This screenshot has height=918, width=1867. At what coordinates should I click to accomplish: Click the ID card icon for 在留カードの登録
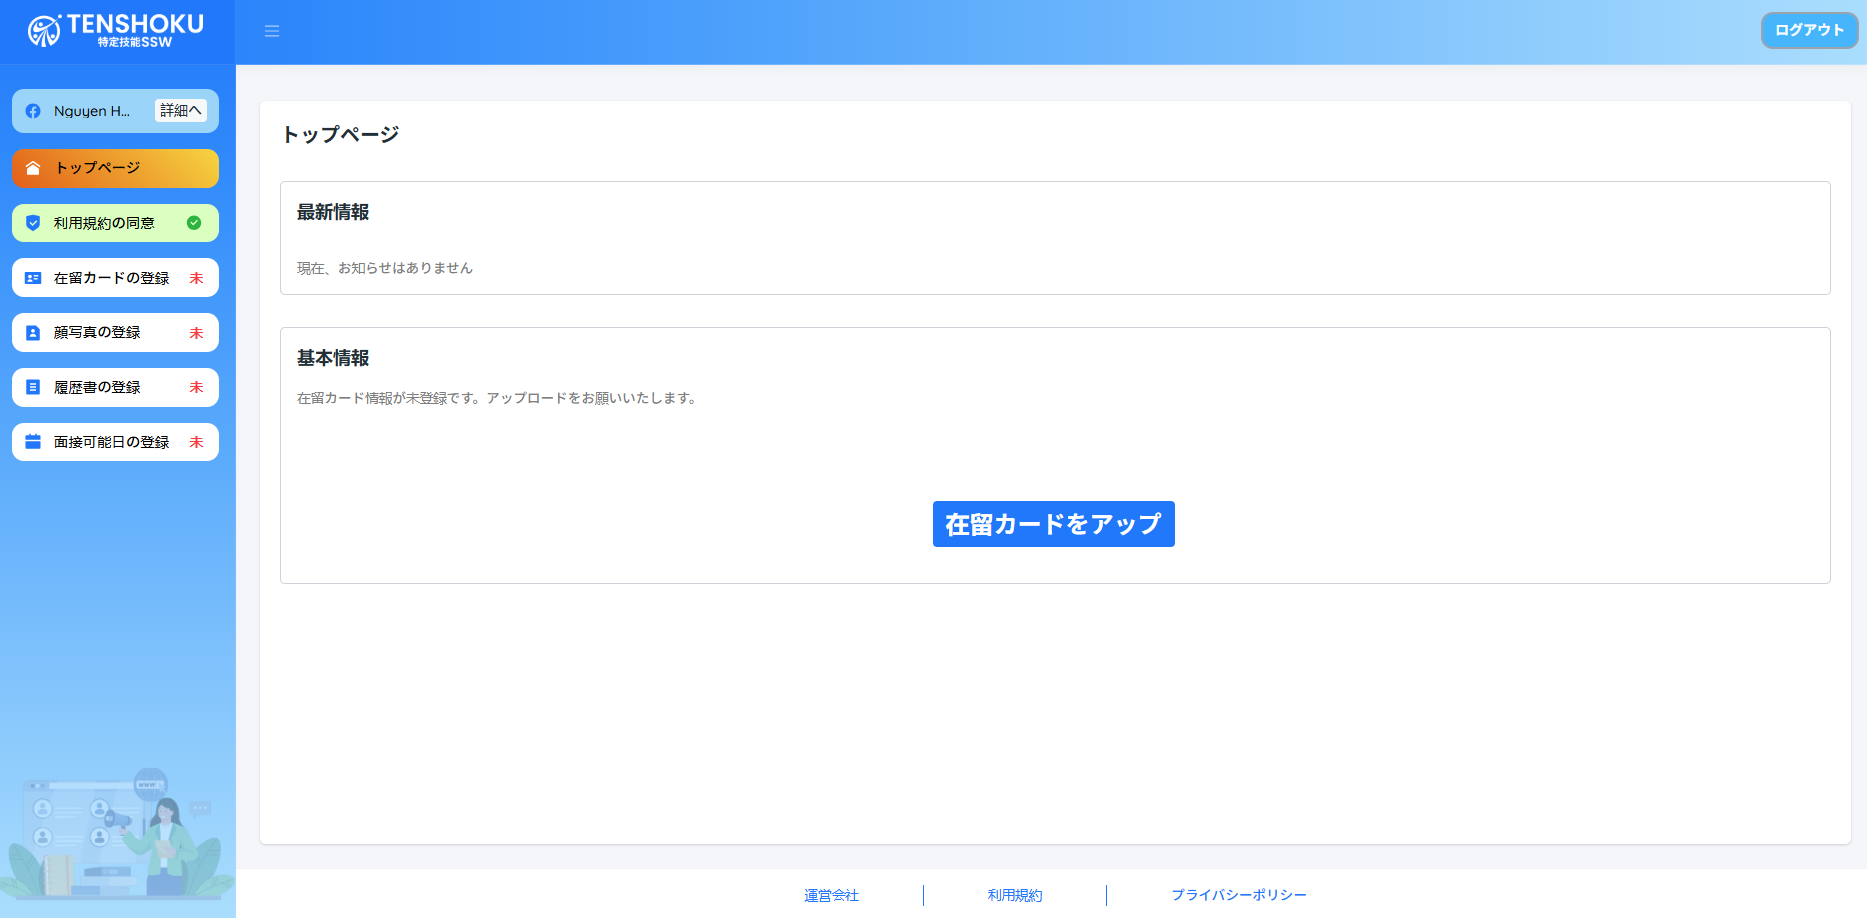(x=33, y=278)
